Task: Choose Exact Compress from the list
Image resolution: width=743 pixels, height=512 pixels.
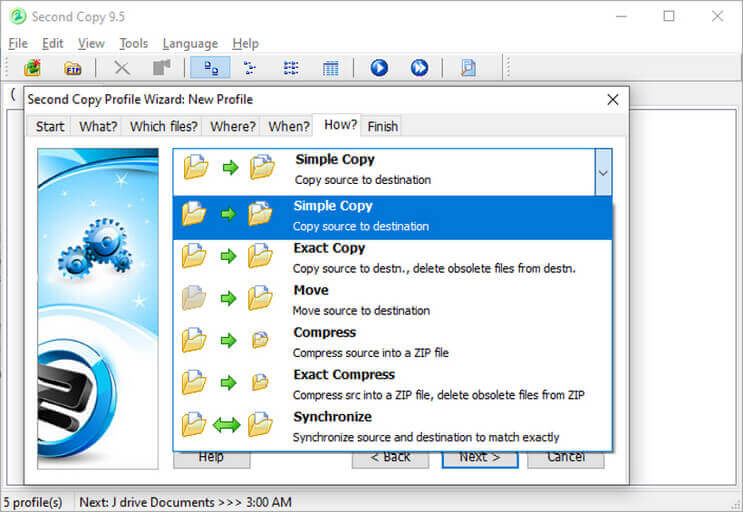Action: (392, 385)
